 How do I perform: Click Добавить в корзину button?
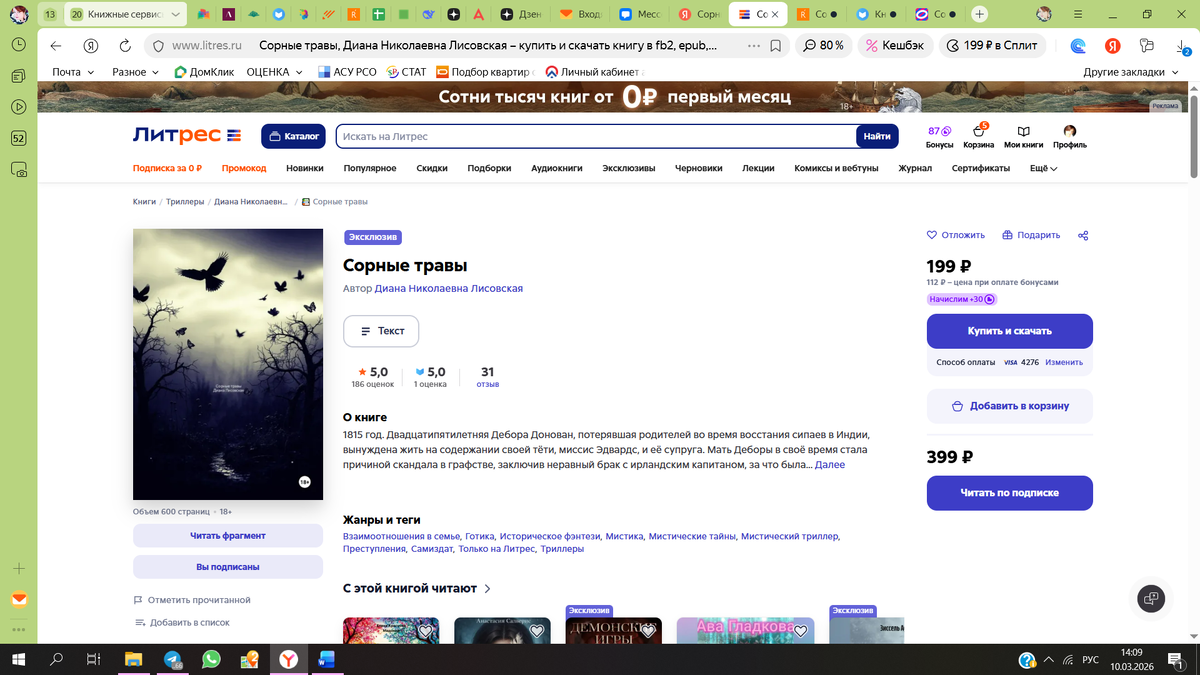pos(1010,406)
